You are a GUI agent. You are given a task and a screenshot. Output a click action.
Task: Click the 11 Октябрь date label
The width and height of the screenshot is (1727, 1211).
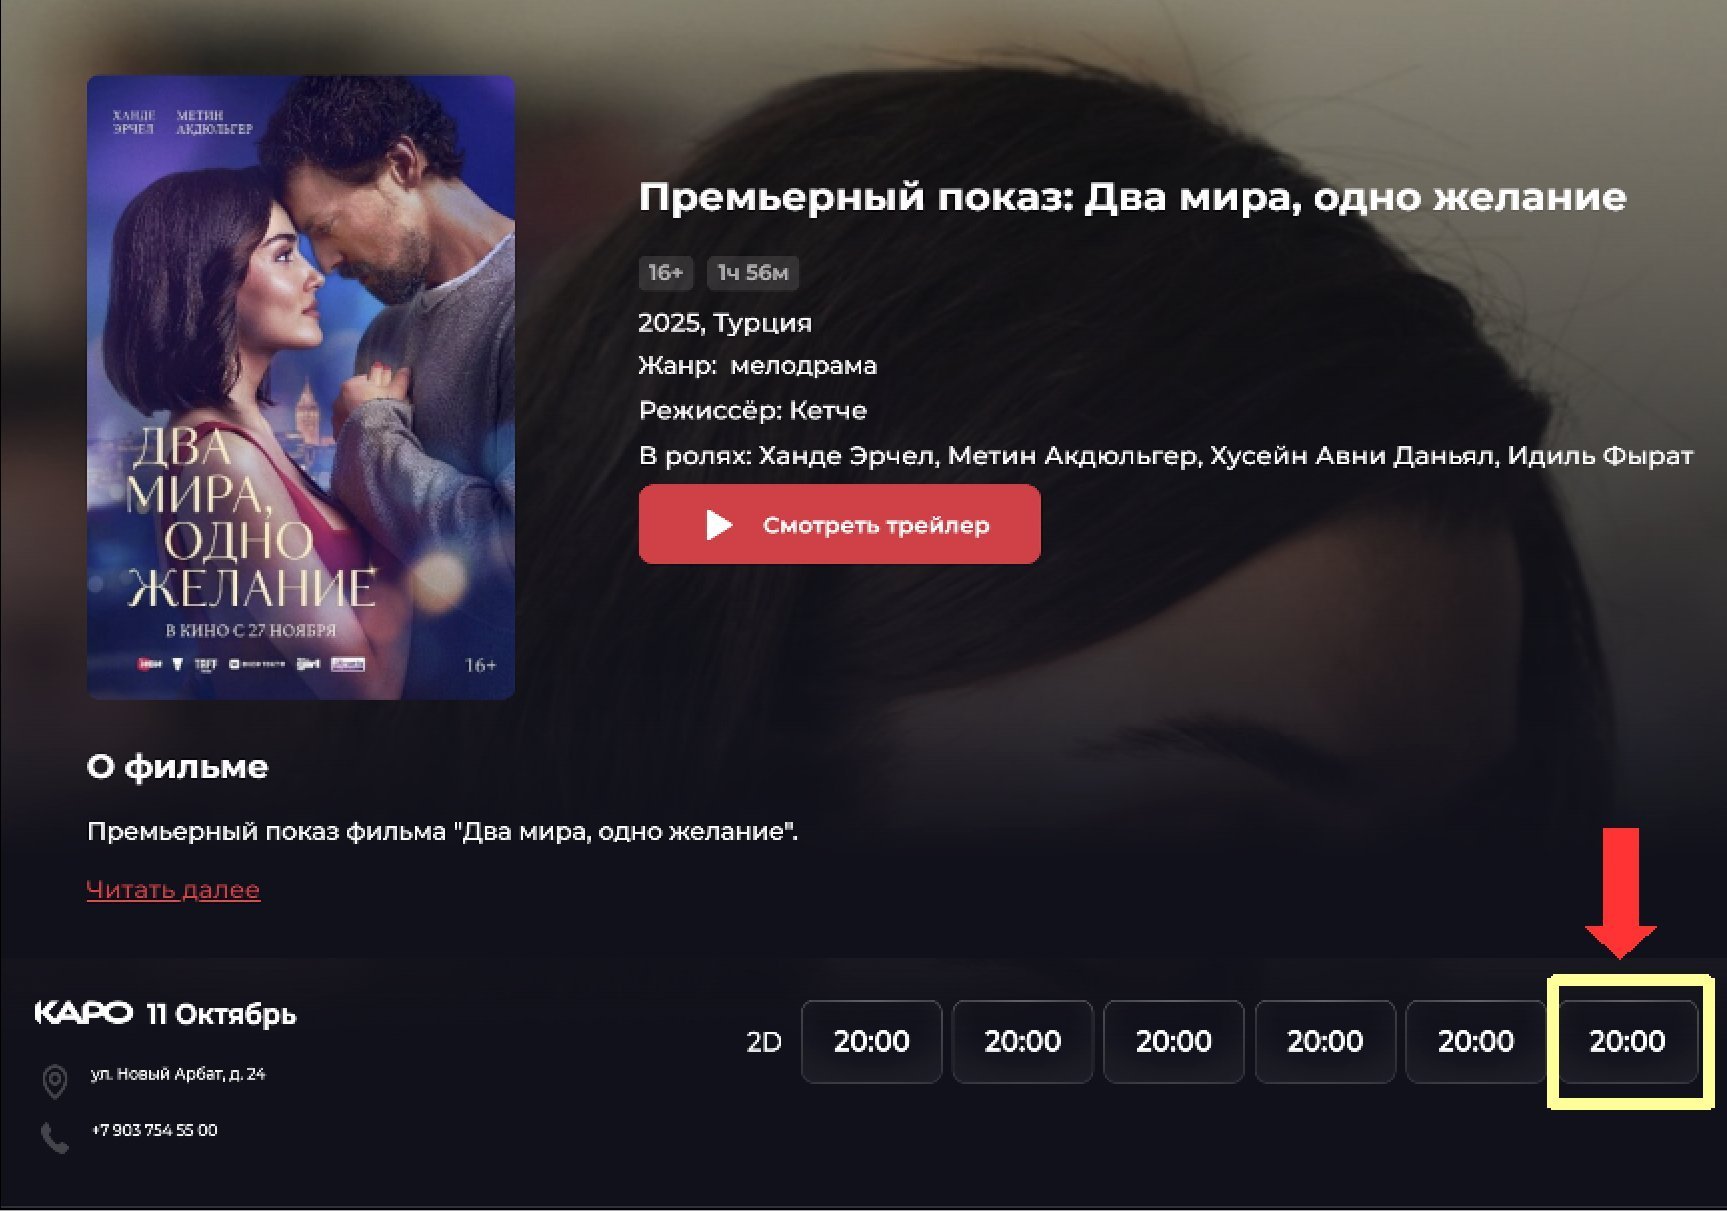click(x=221, y=1014)
